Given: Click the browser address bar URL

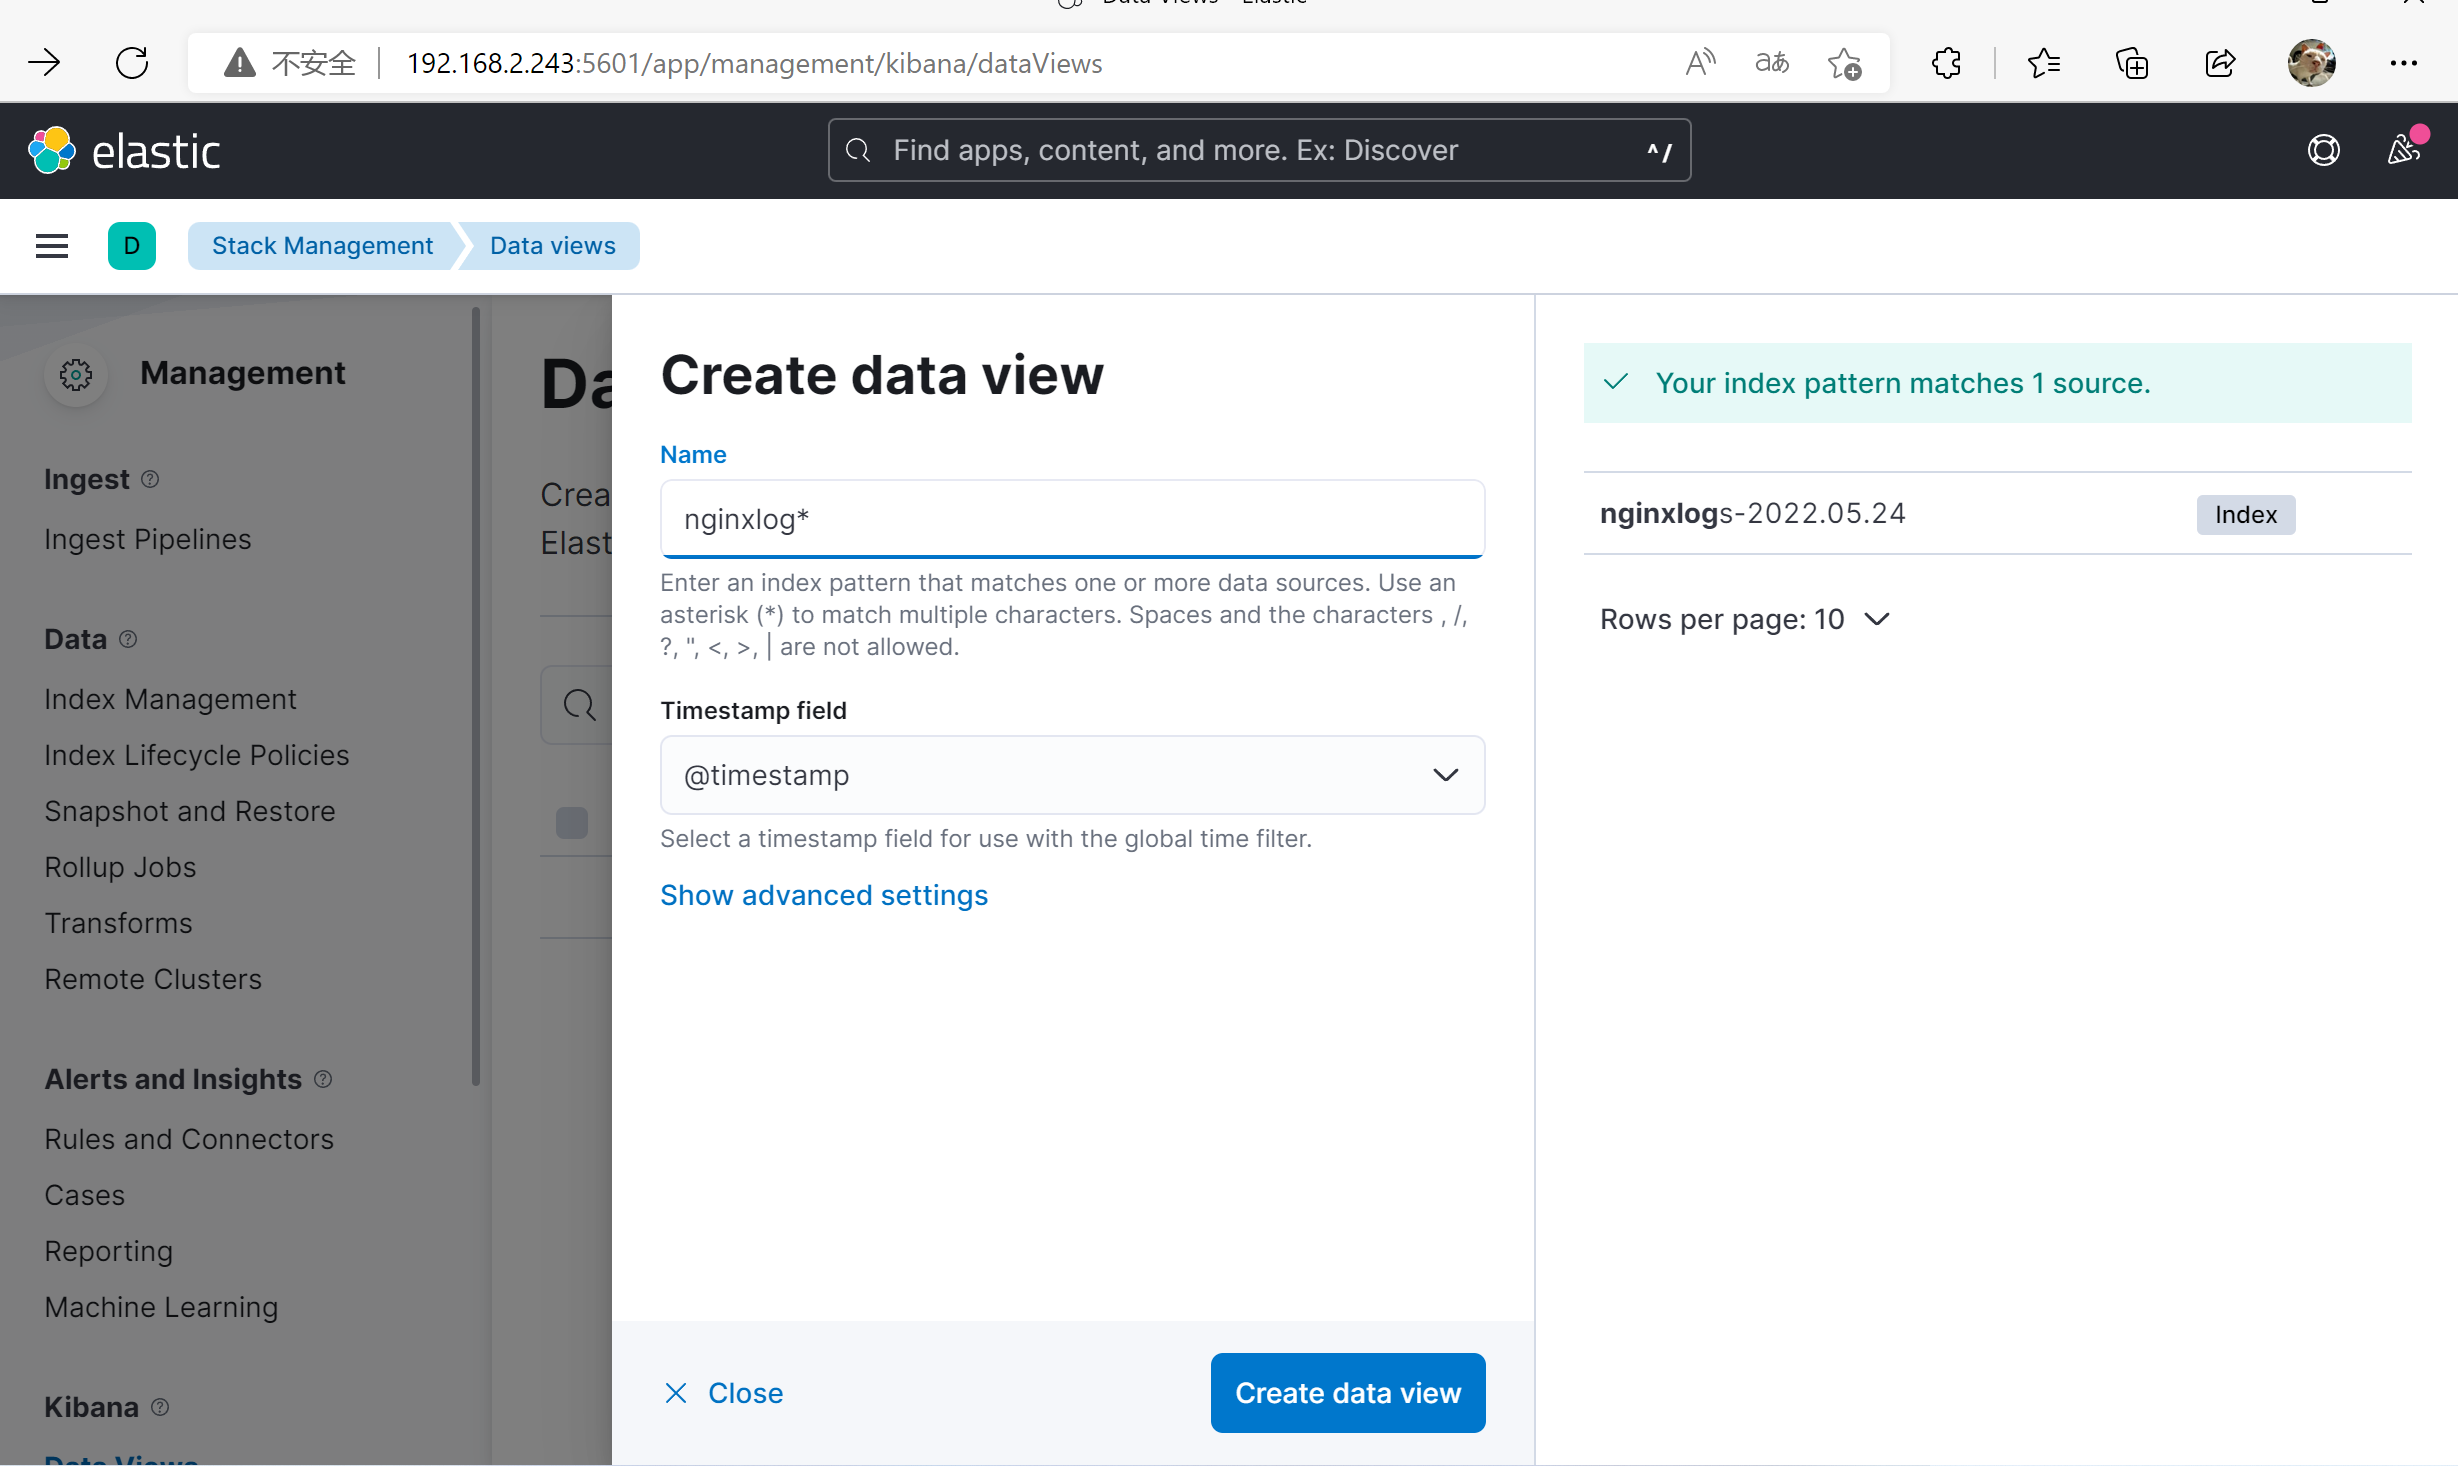Looking at the screenshot, I should coord(754,63).
